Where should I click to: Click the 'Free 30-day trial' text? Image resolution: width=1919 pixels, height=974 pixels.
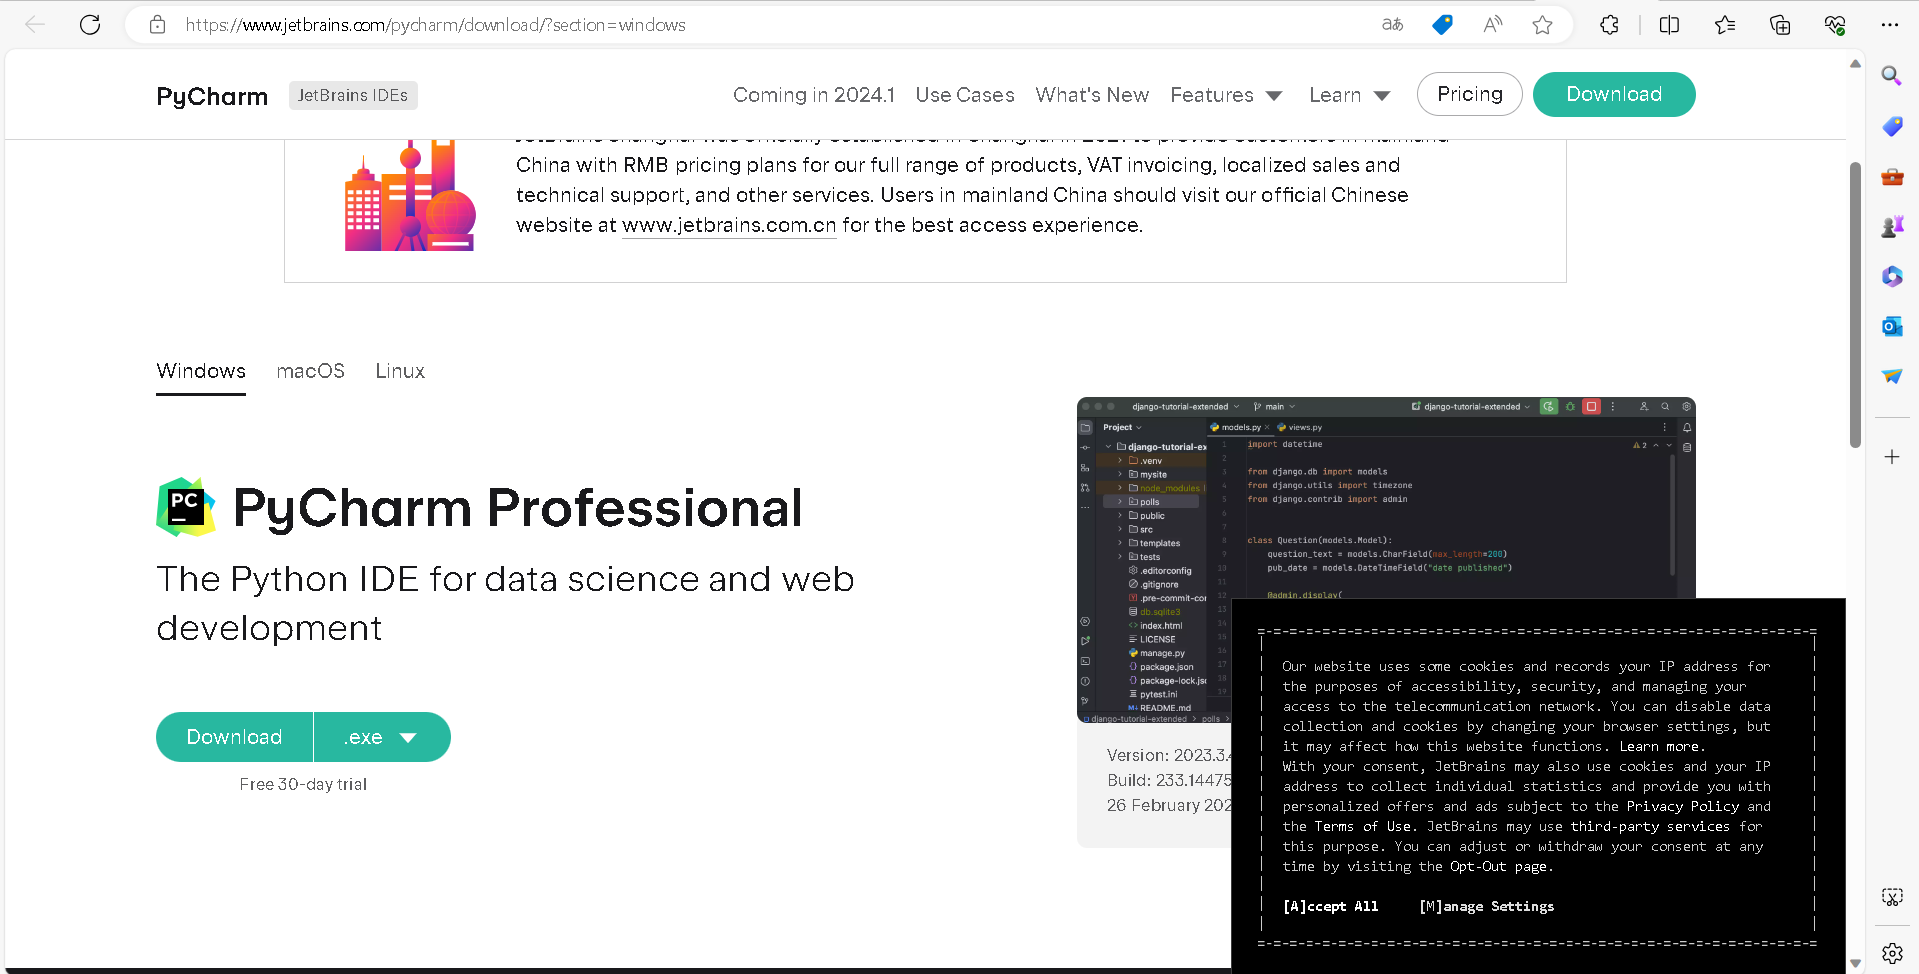point(303,785)
